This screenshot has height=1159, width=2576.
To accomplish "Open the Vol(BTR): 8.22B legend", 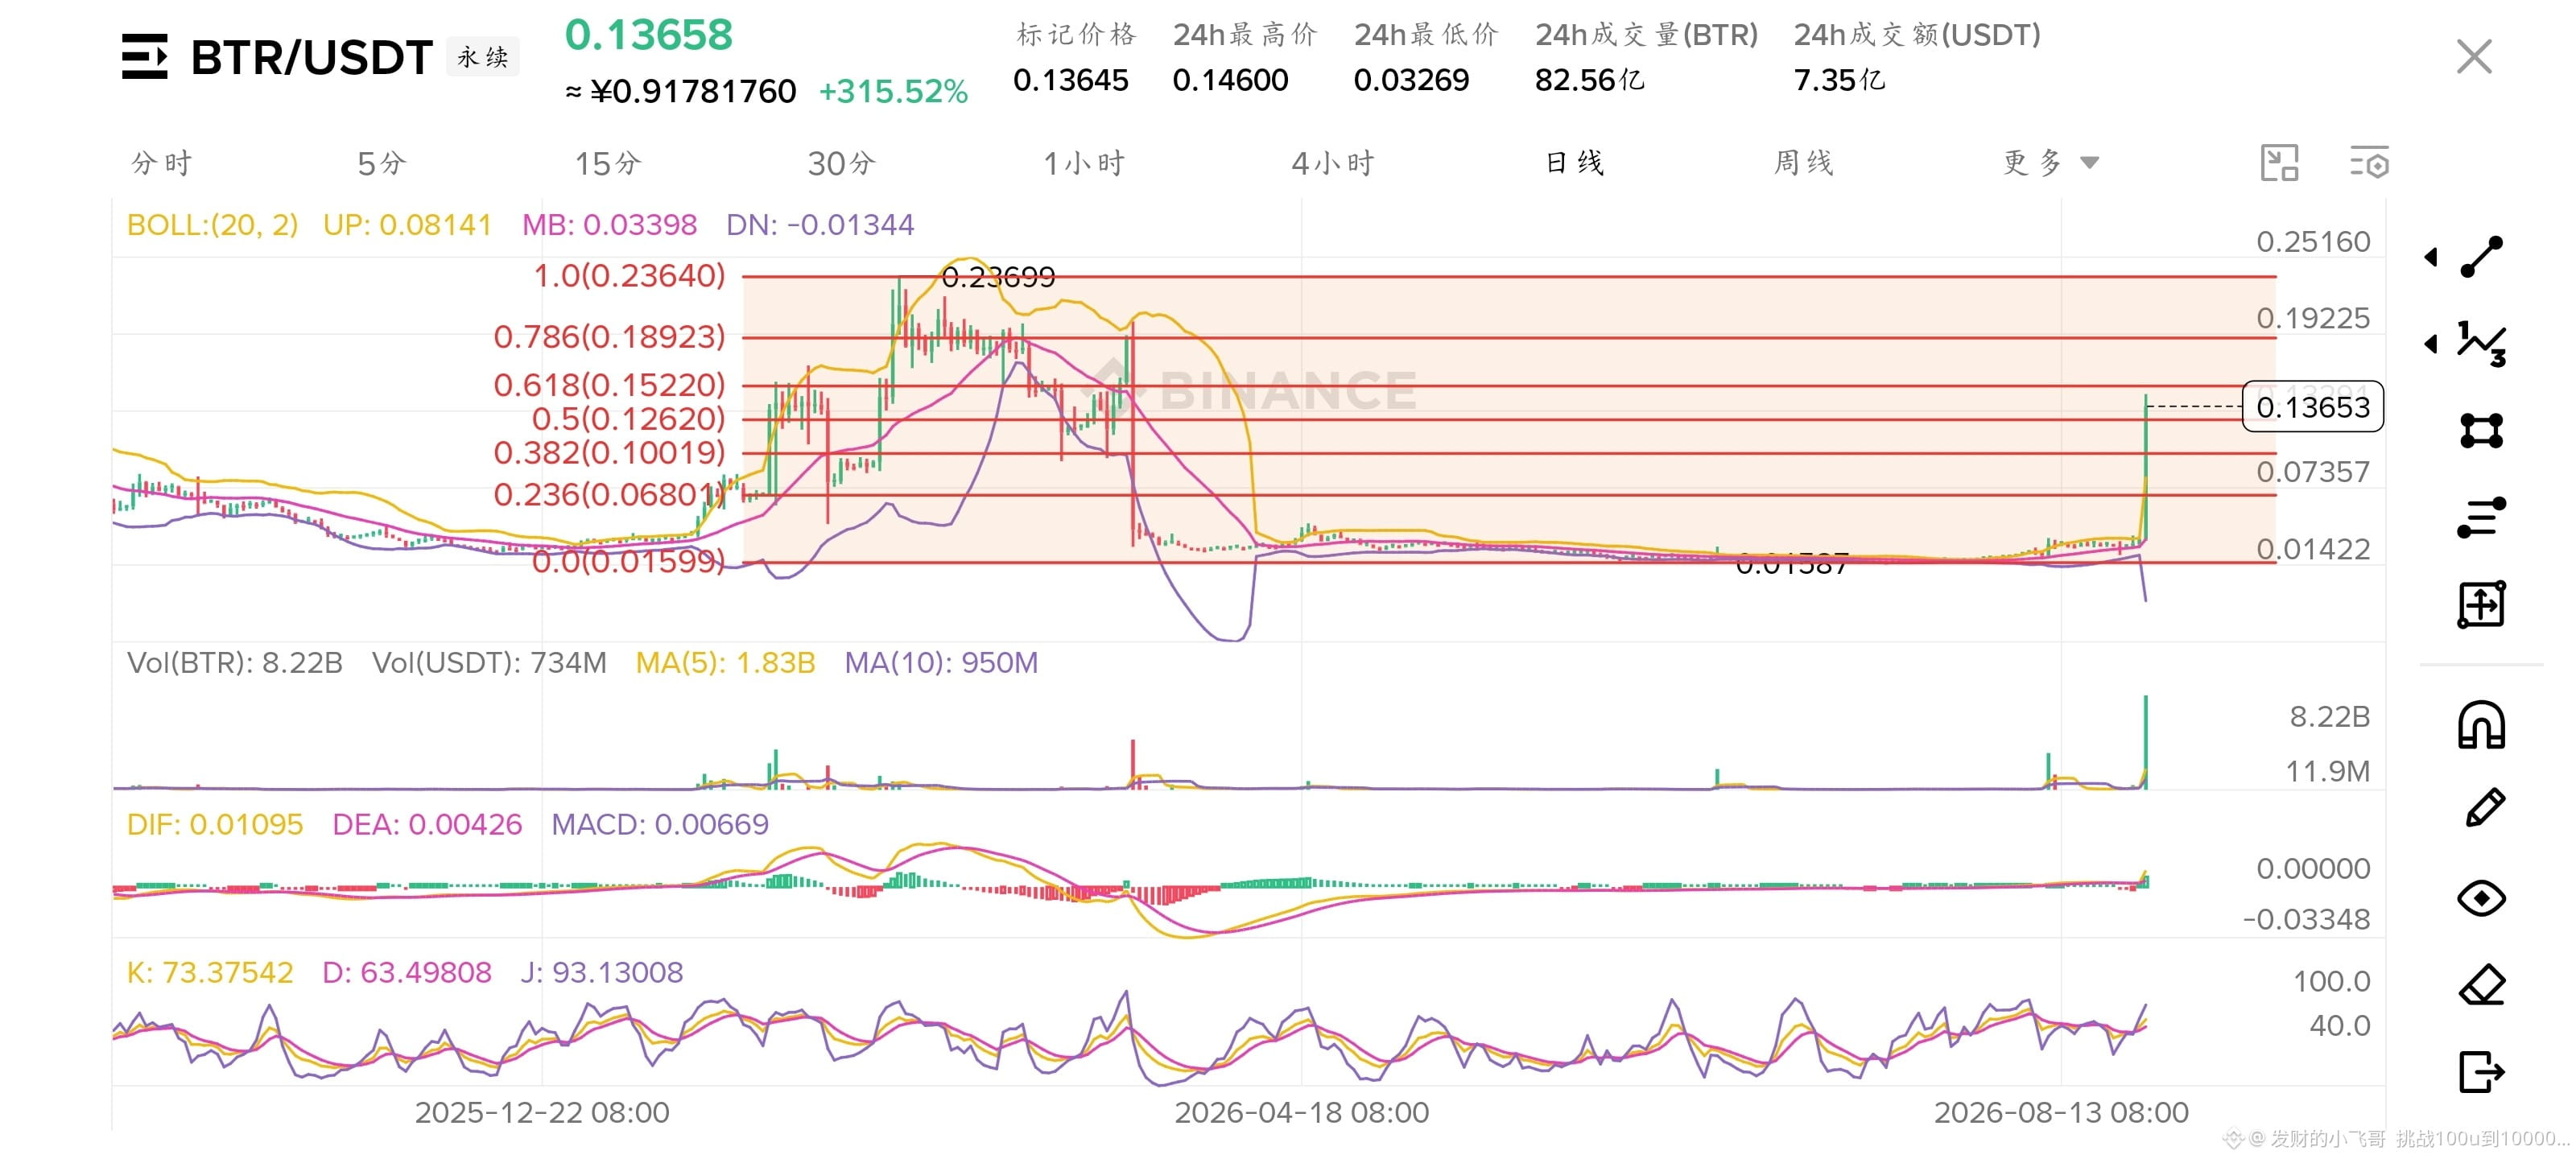I will click(x=235, y=663).
